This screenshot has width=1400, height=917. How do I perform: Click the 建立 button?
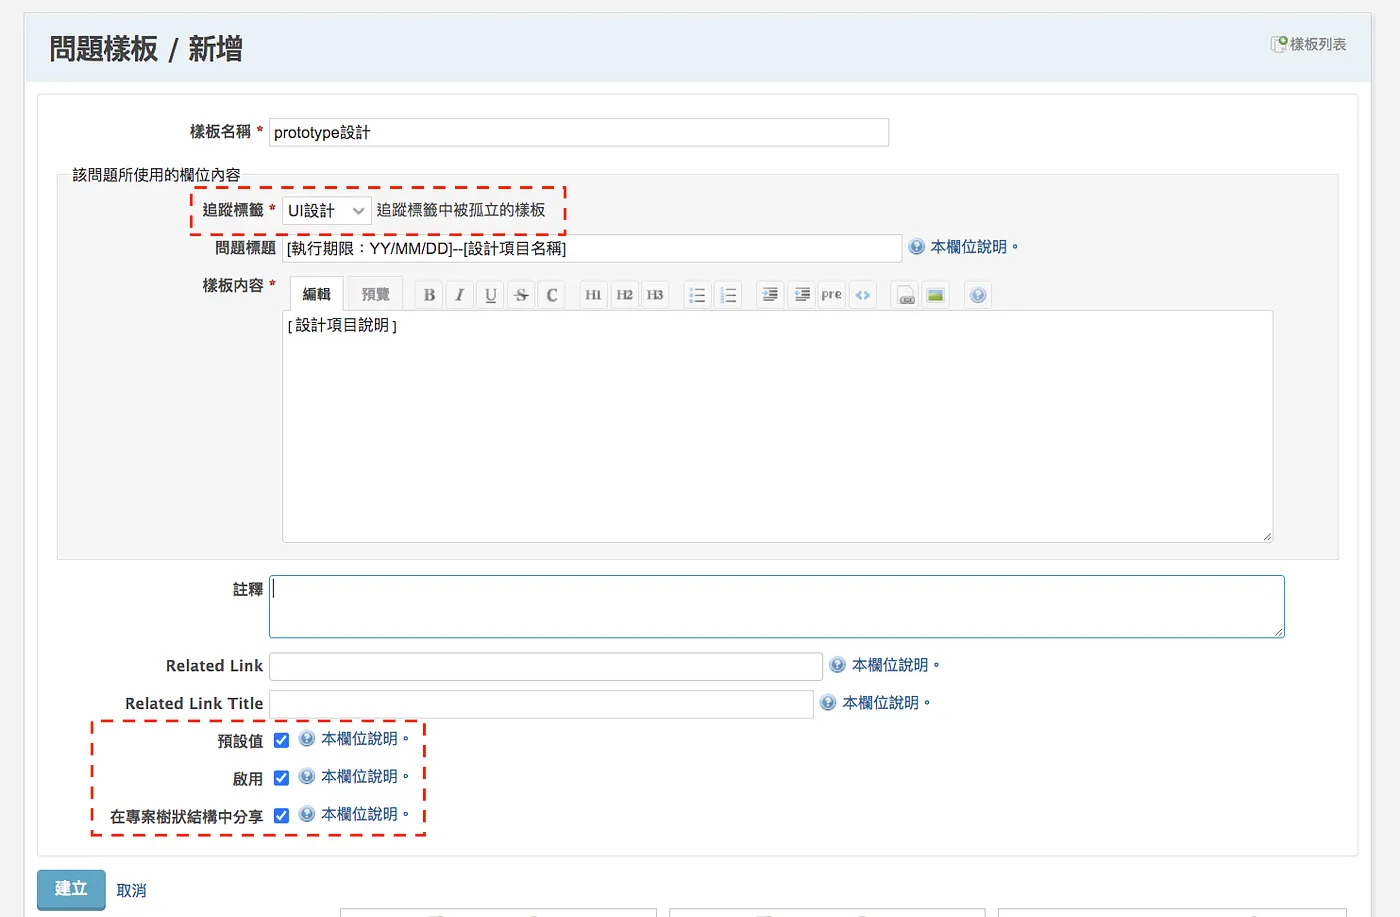71,889
